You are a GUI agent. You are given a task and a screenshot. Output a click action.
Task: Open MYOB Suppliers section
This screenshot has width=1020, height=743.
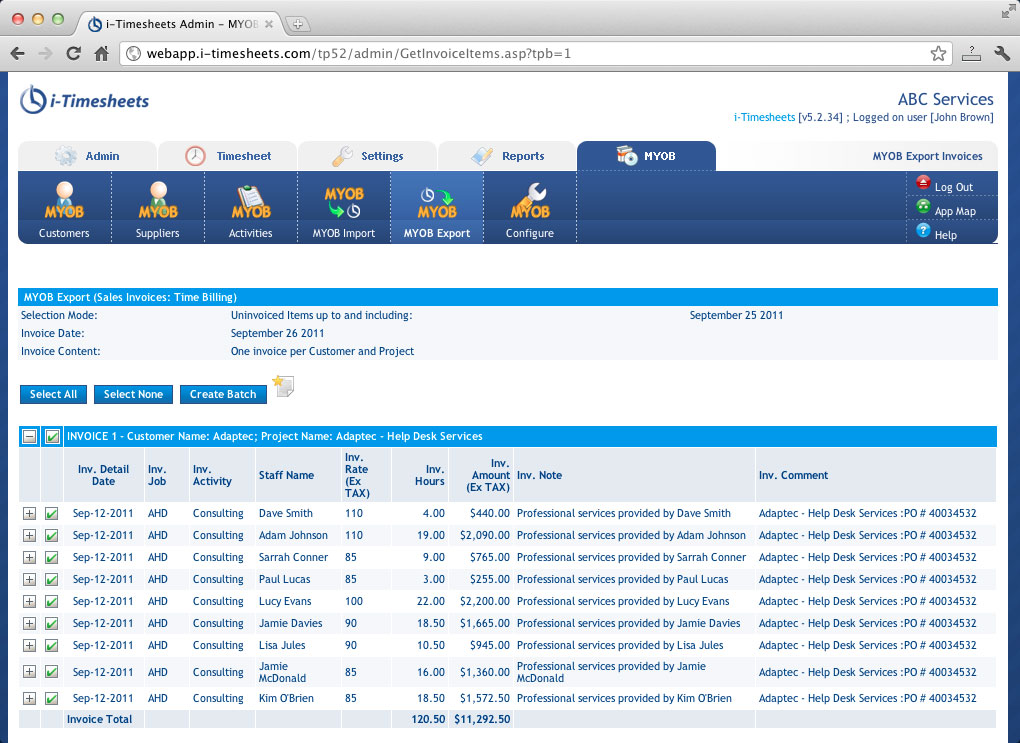(157, 208)
